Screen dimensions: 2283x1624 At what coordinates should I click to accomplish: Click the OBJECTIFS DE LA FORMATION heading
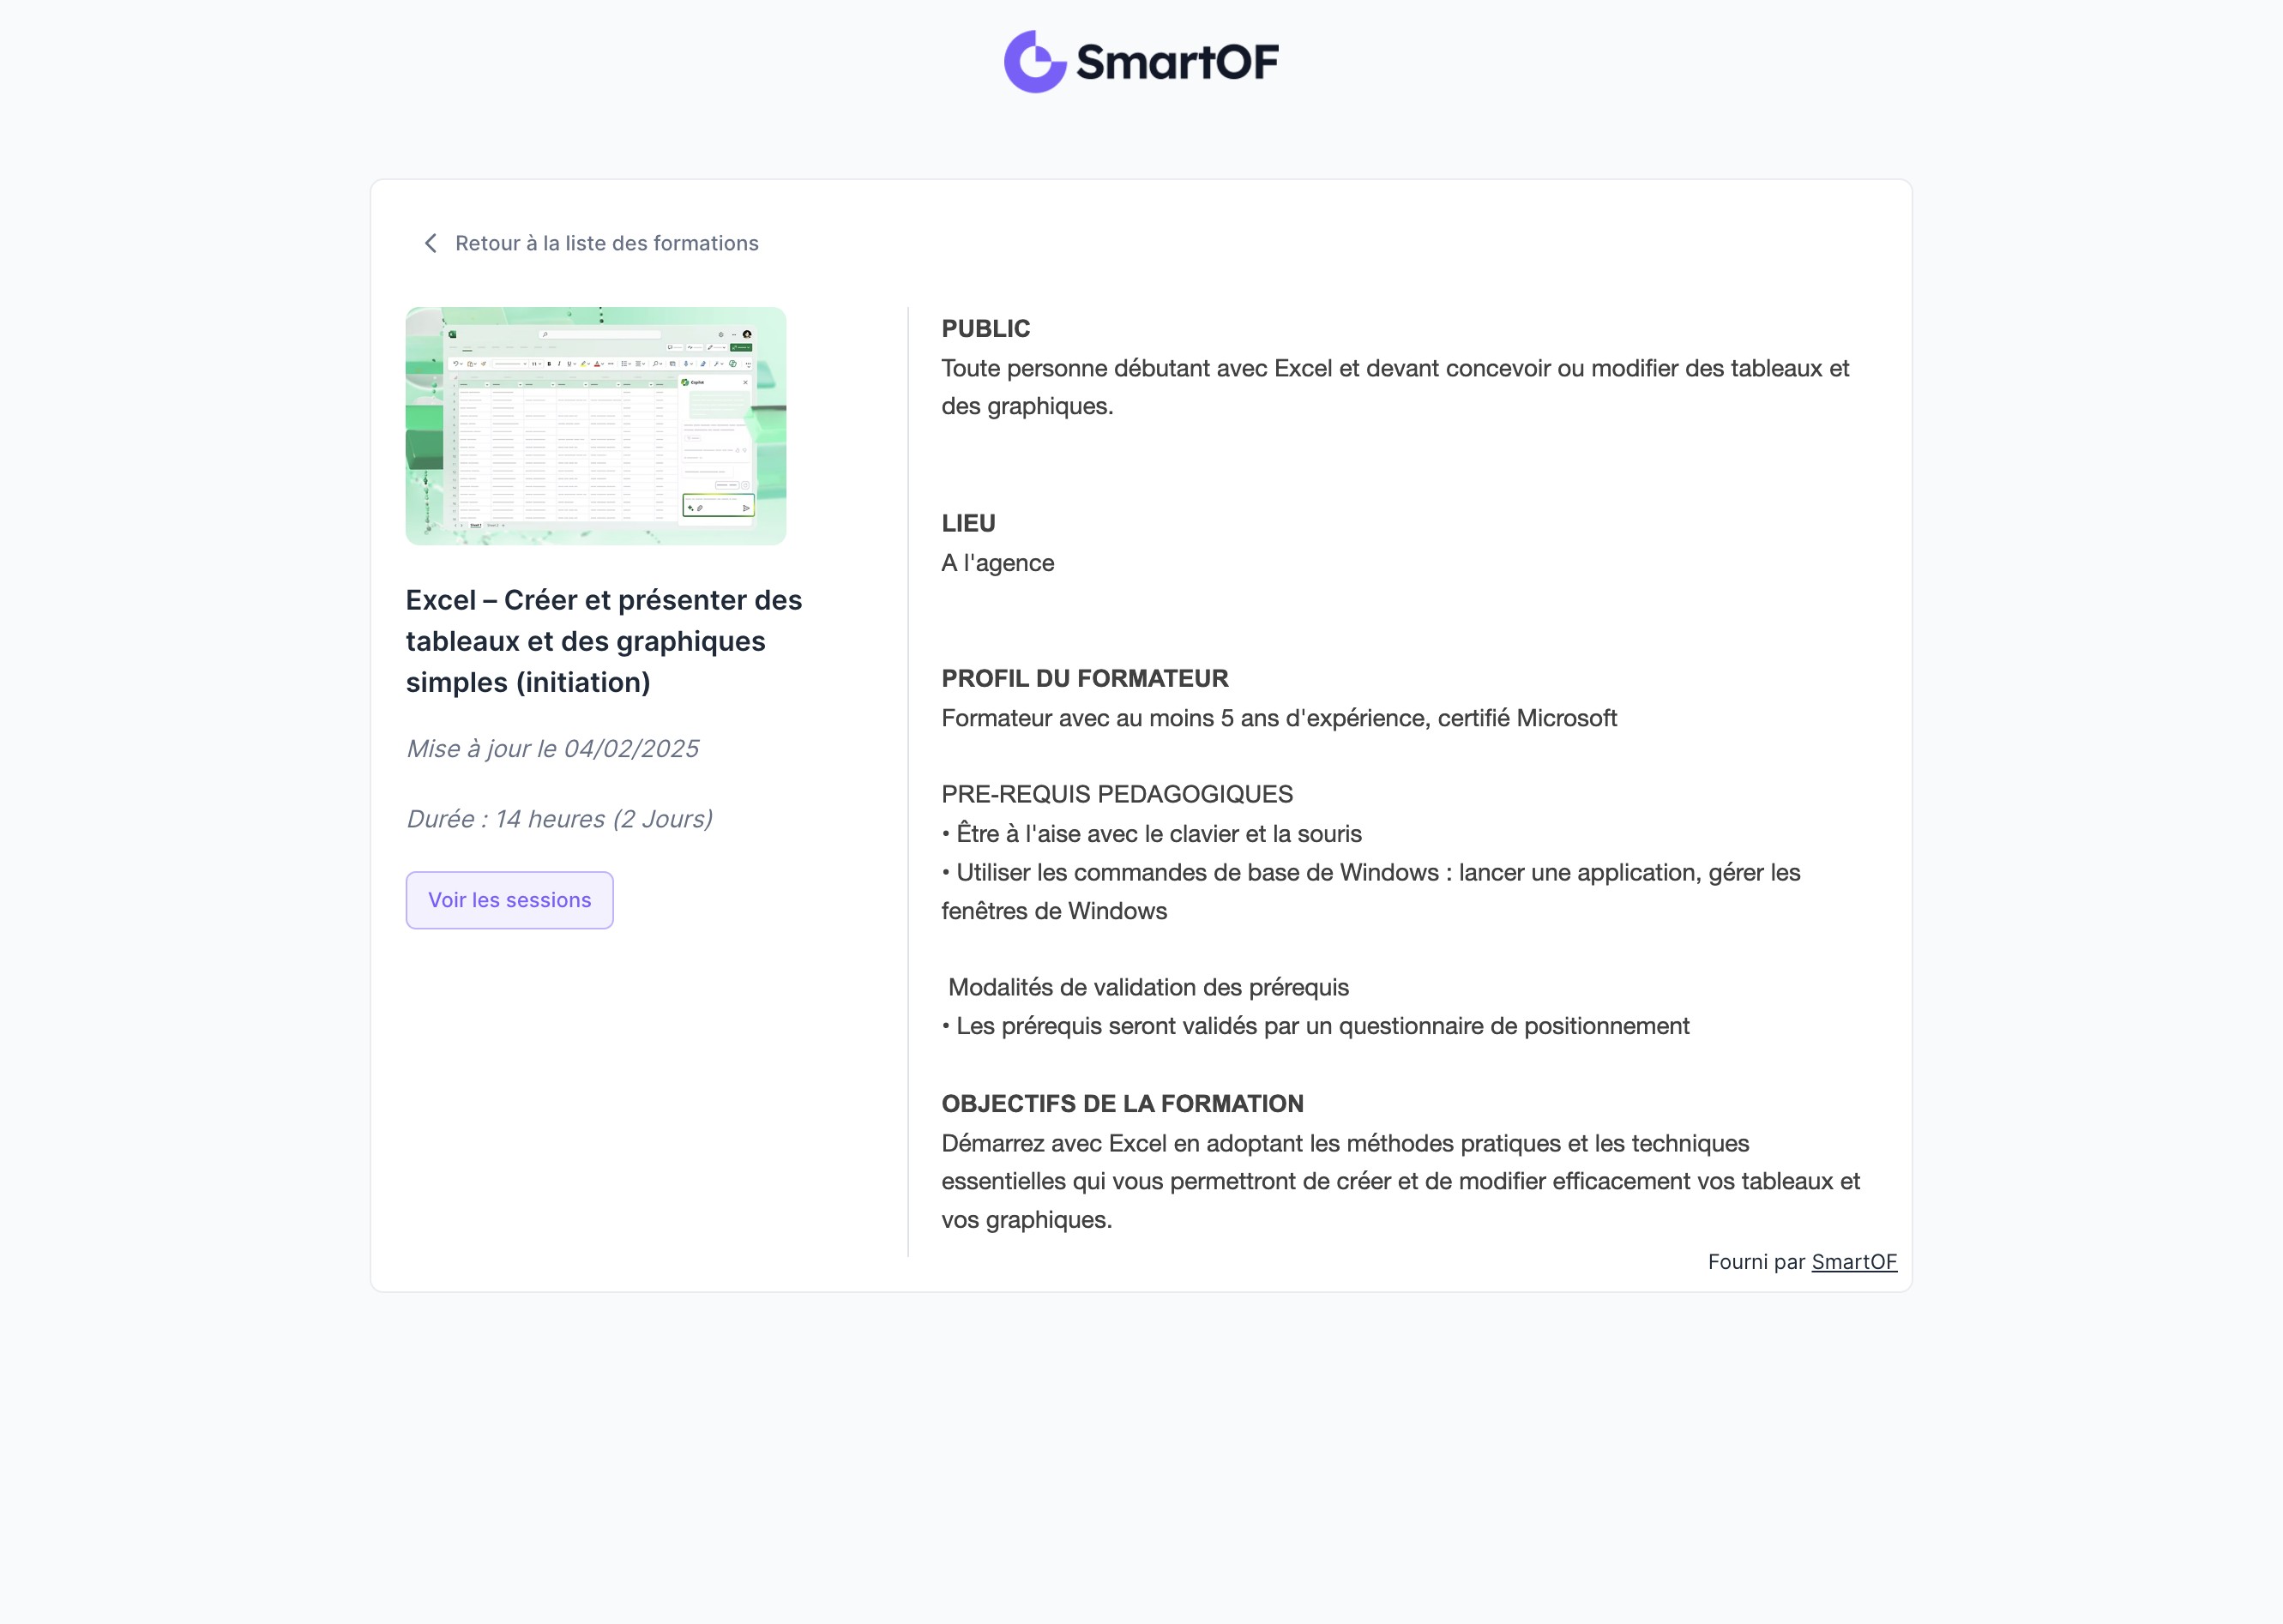point(1122,1104)
